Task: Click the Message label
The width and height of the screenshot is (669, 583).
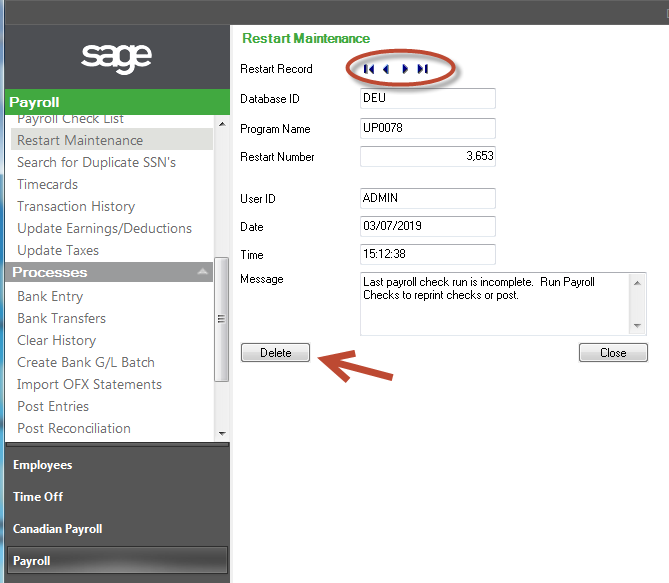Action: pos(262,279)
